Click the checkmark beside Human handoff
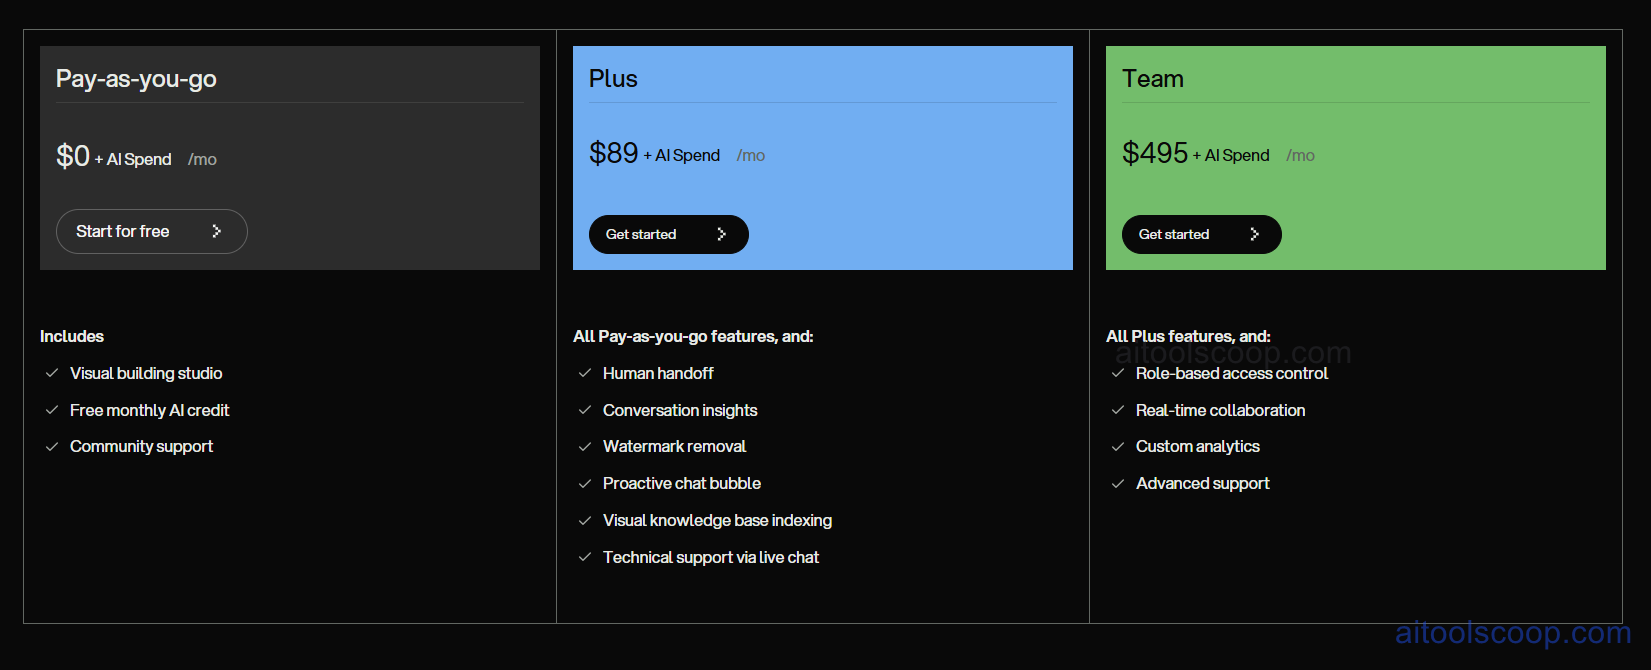Image resolution: width=1651 pixels, height=670 pixels. [585, 373]
